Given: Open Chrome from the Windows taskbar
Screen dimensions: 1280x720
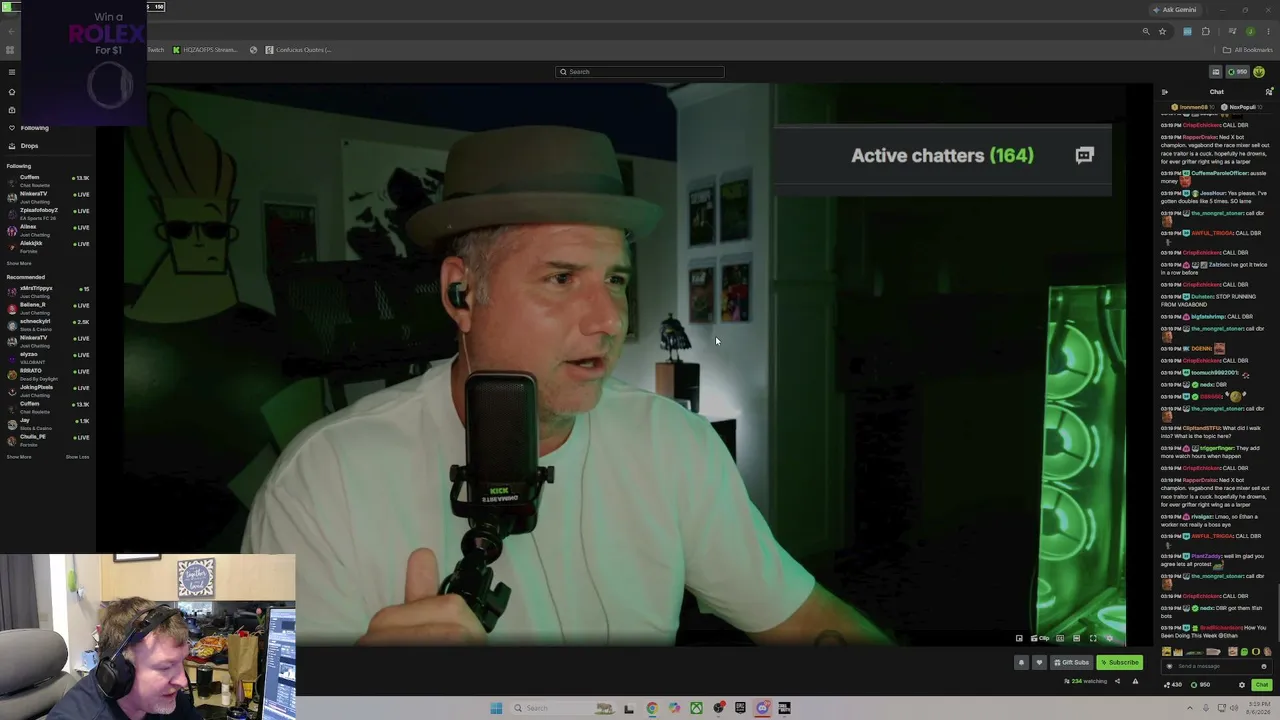Looking at the screenshot, I should [x=651, y=708].
